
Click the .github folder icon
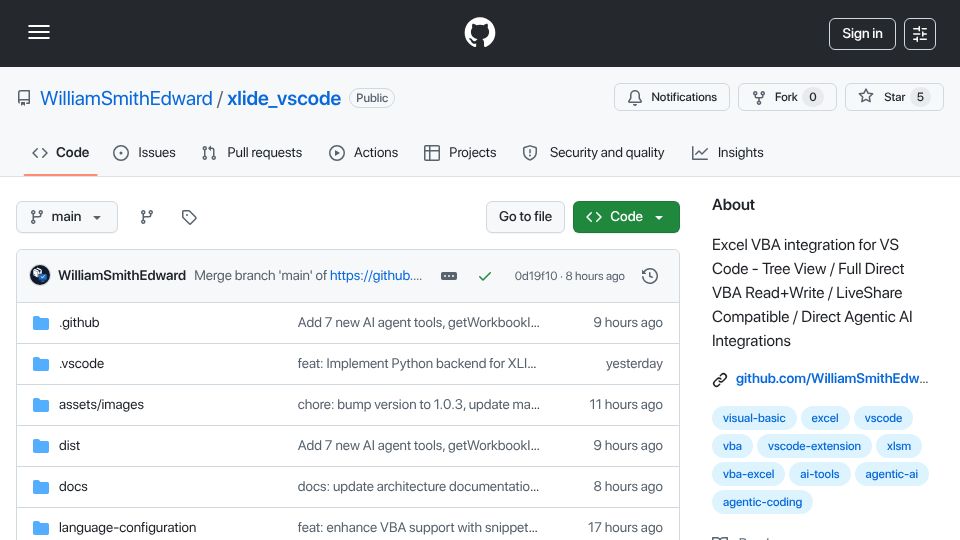tap(40, 323)
